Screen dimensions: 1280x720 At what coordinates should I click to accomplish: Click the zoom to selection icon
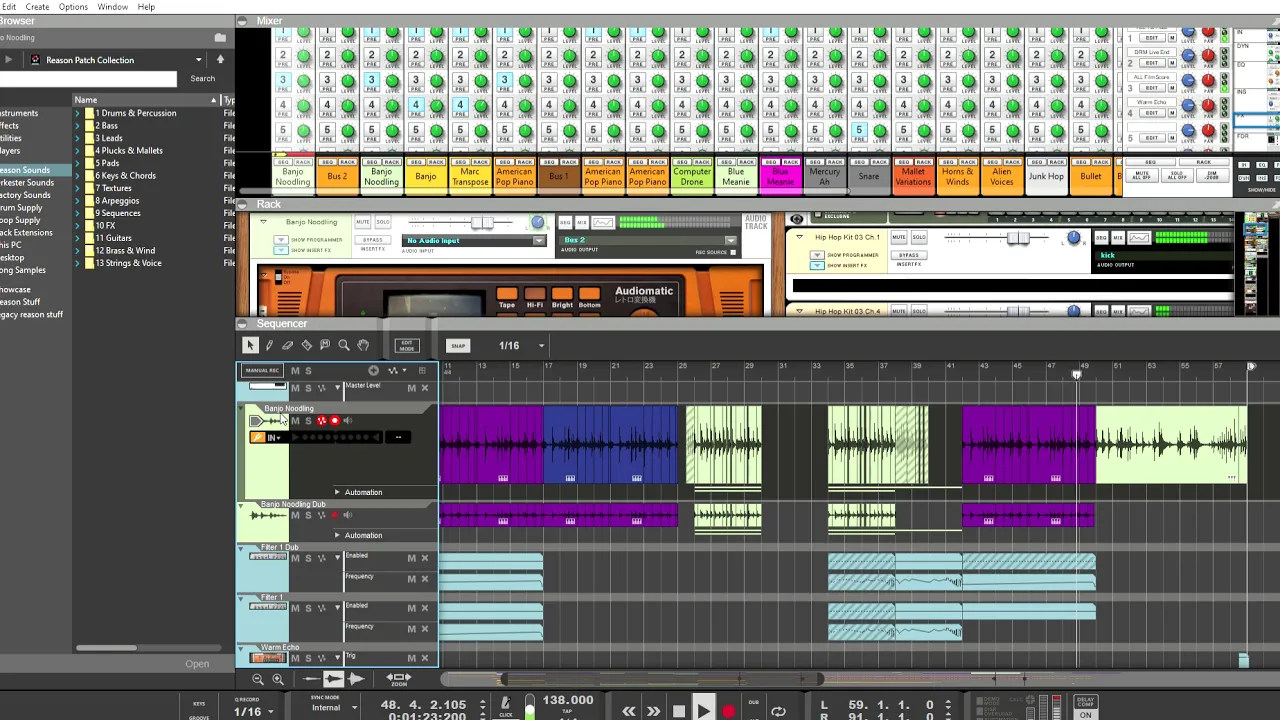pos(399,678)
